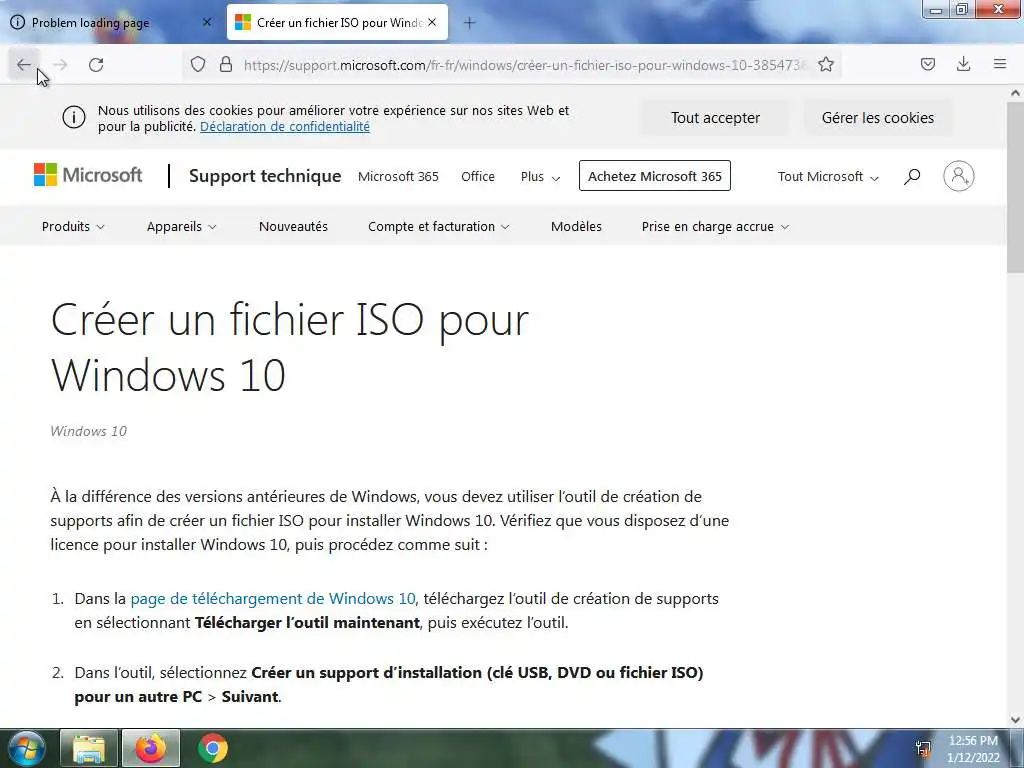Click the system tray network icon
The image size is (1024, 768).
923,748
